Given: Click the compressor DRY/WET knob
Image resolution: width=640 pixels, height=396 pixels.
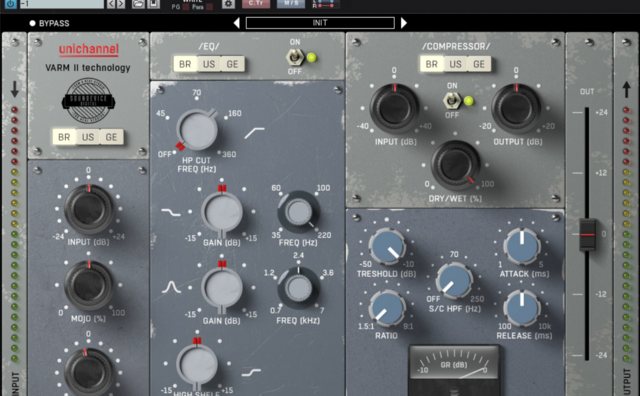Looking at the screenshot, I should pyautogui.click(x=456, y=165).
